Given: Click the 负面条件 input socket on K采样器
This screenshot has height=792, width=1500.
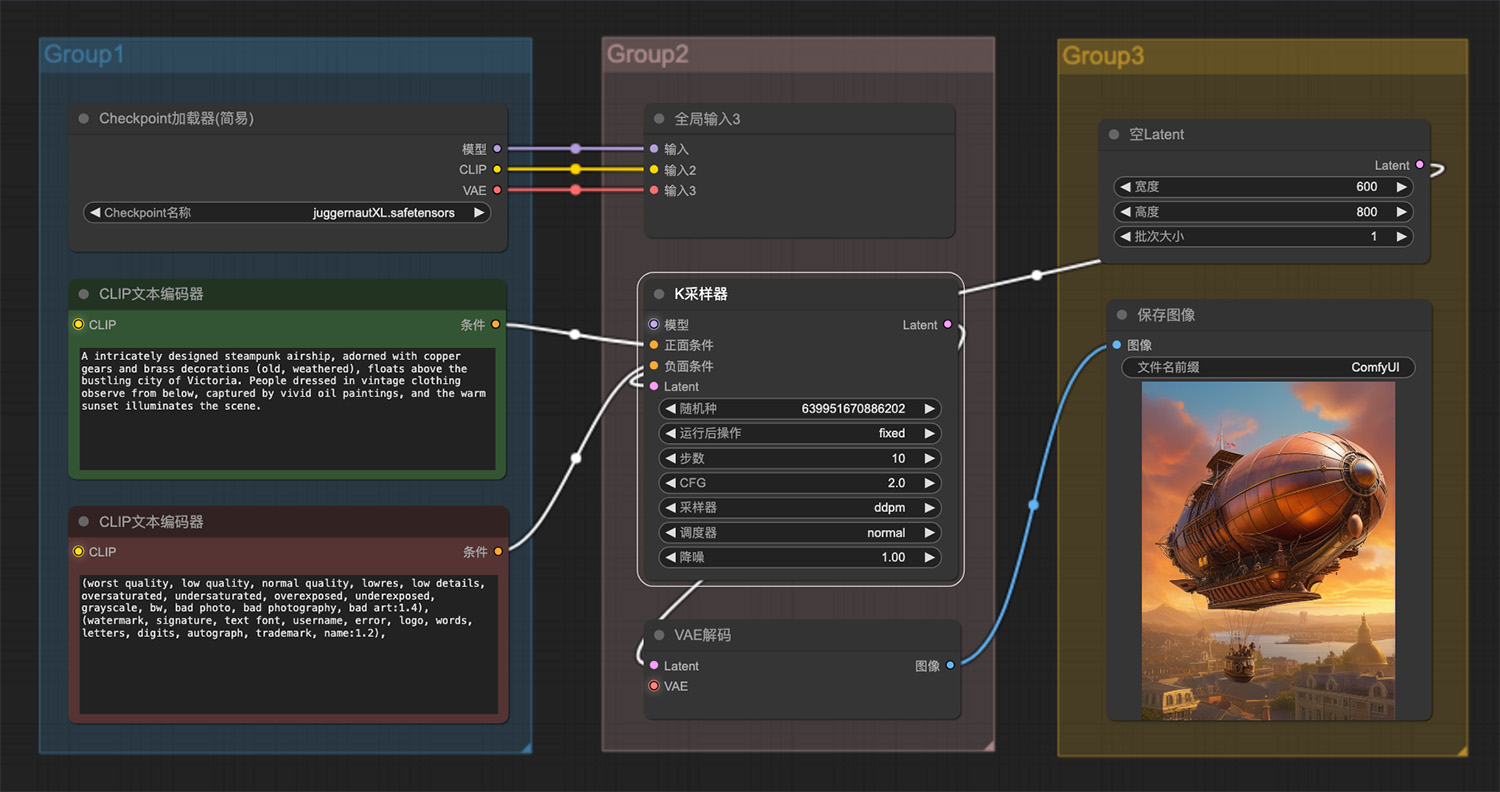Looking at the screenshot, I should 654,366.
